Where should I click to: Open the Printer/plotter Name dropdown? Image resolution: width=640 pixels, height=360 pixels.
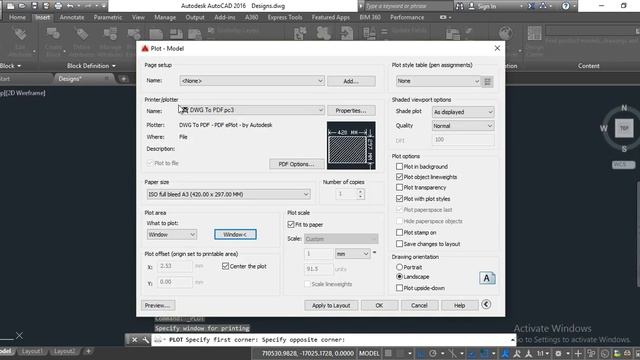coord(252,110)
